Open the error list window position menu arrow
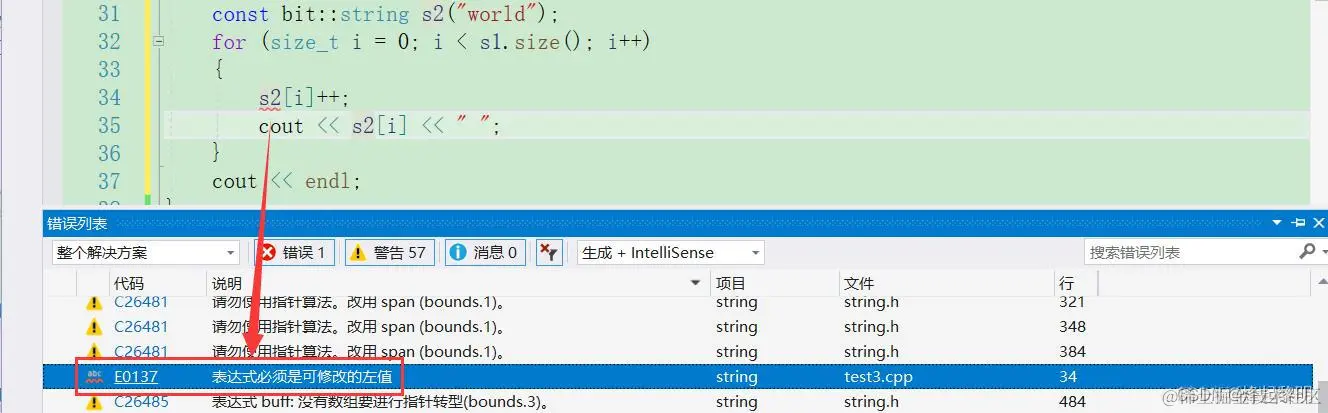1328x413 pixels. click(1276, 223)
